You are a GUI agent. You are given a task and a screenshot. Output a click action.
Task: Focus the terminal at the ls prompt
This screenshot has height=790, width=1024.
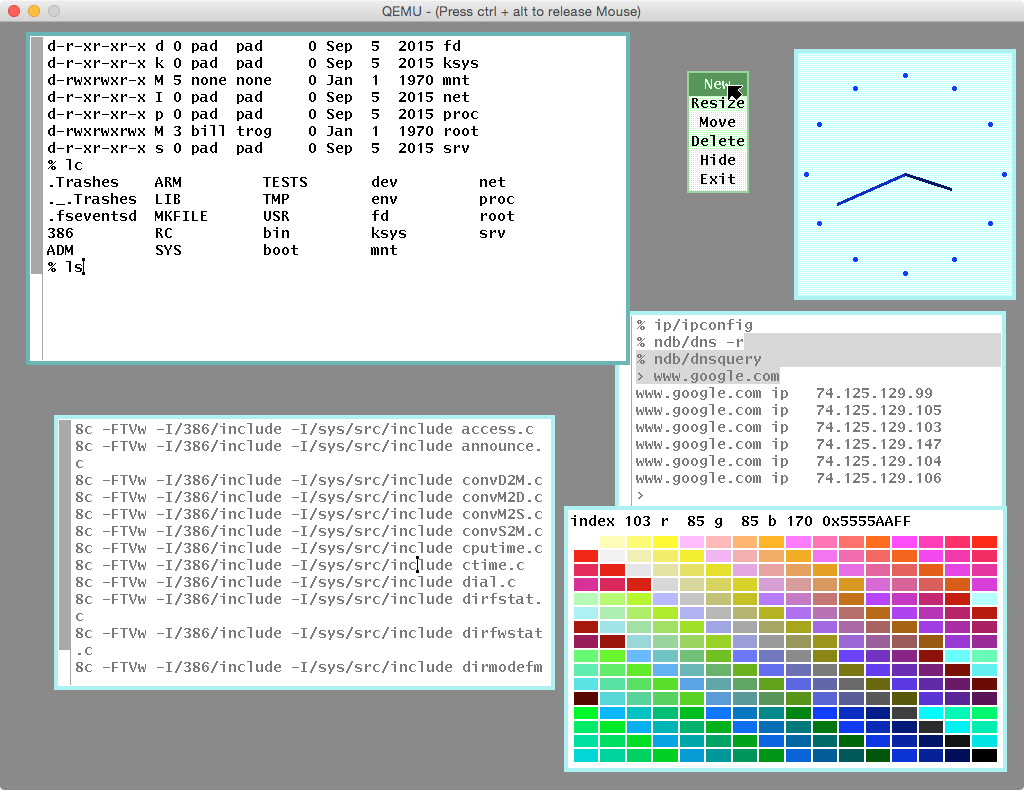pyautogui.click(x=67, y=267)
